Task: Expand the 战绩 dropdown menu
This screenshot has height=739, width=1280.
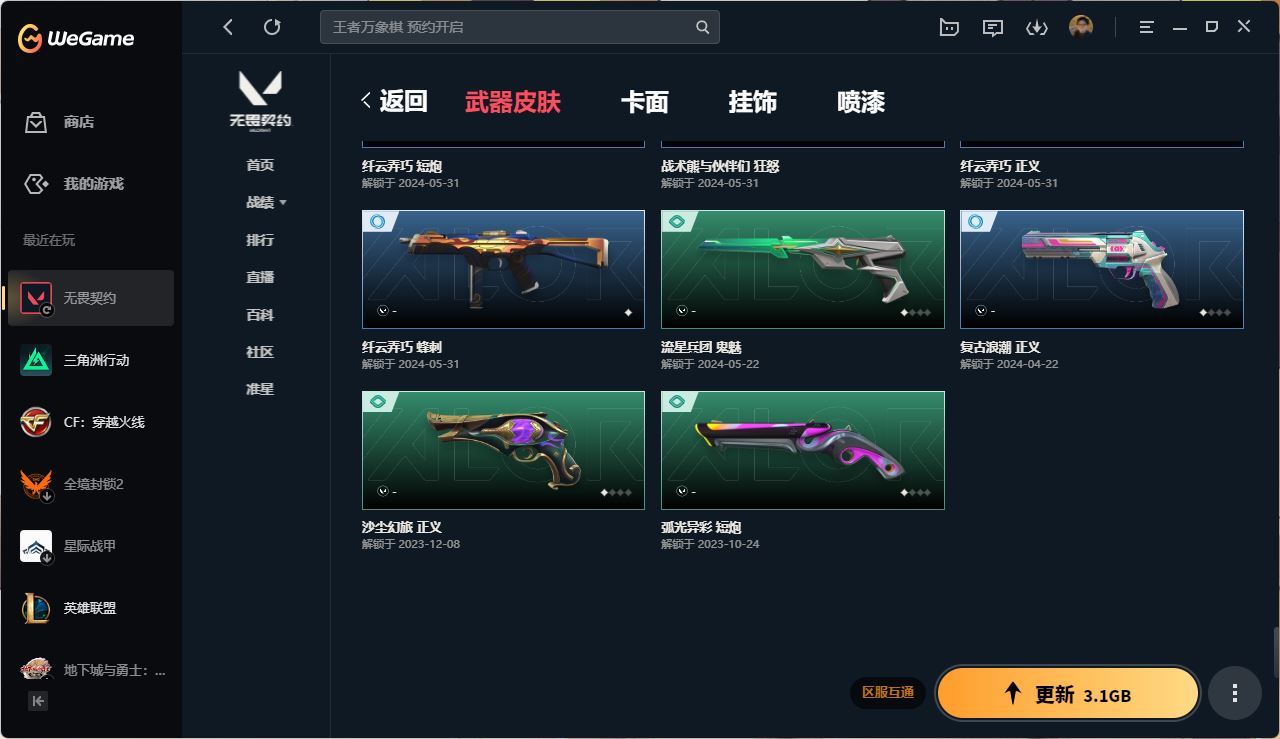Action: pyautogui.click(x=266, y=202)
